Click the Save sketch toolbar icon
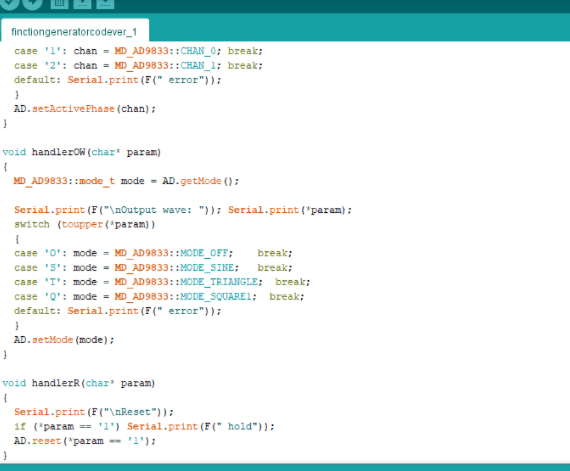 [105, 3]
